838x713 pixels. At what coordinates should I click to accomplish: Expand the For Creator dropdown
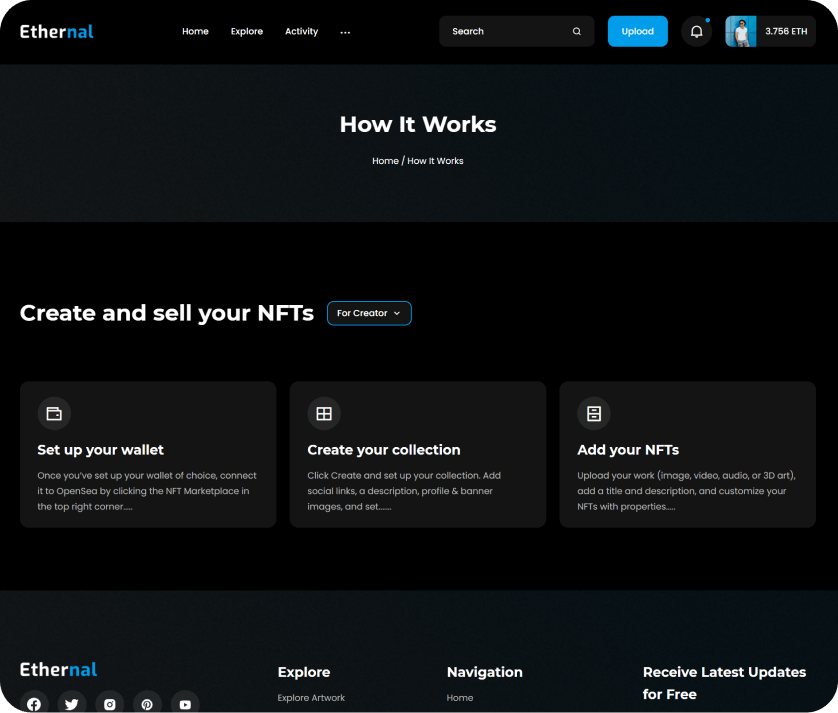tap(369, 313)
